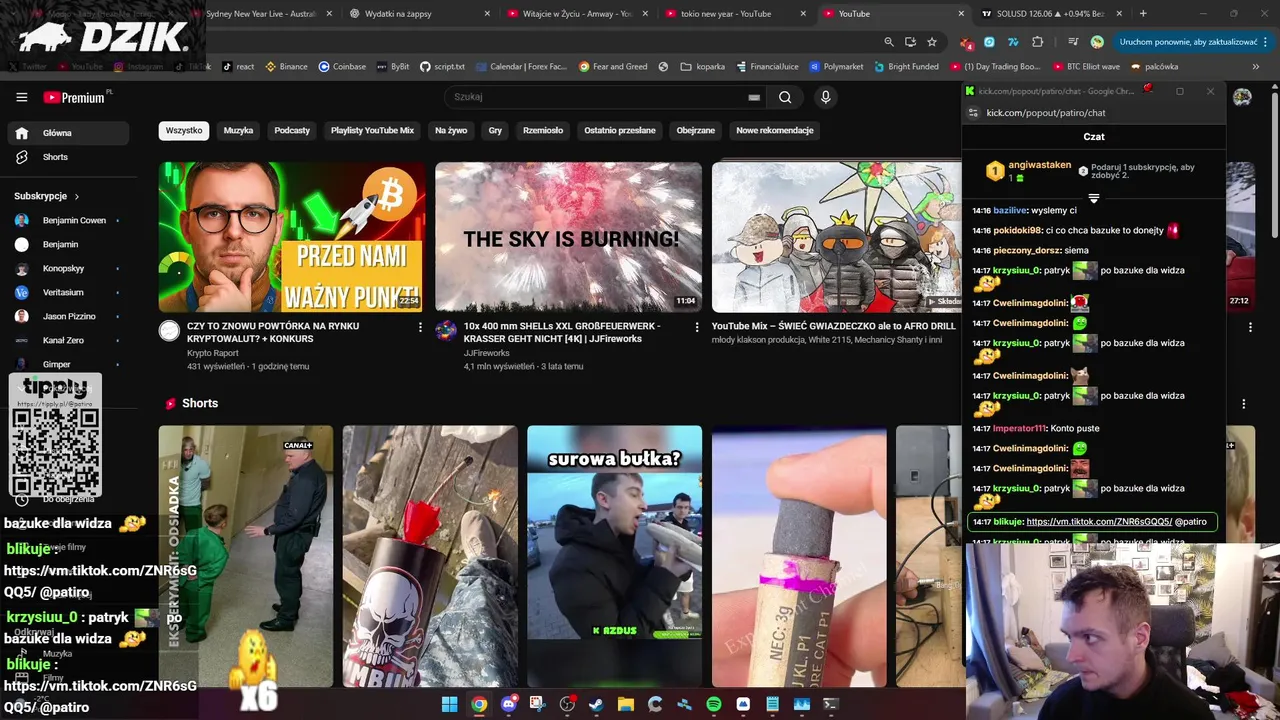Expand the Subskrypcje section arrow
The width and height of the screenshot is (1280, 720).
pyautogui.click(x=76, y=196)
